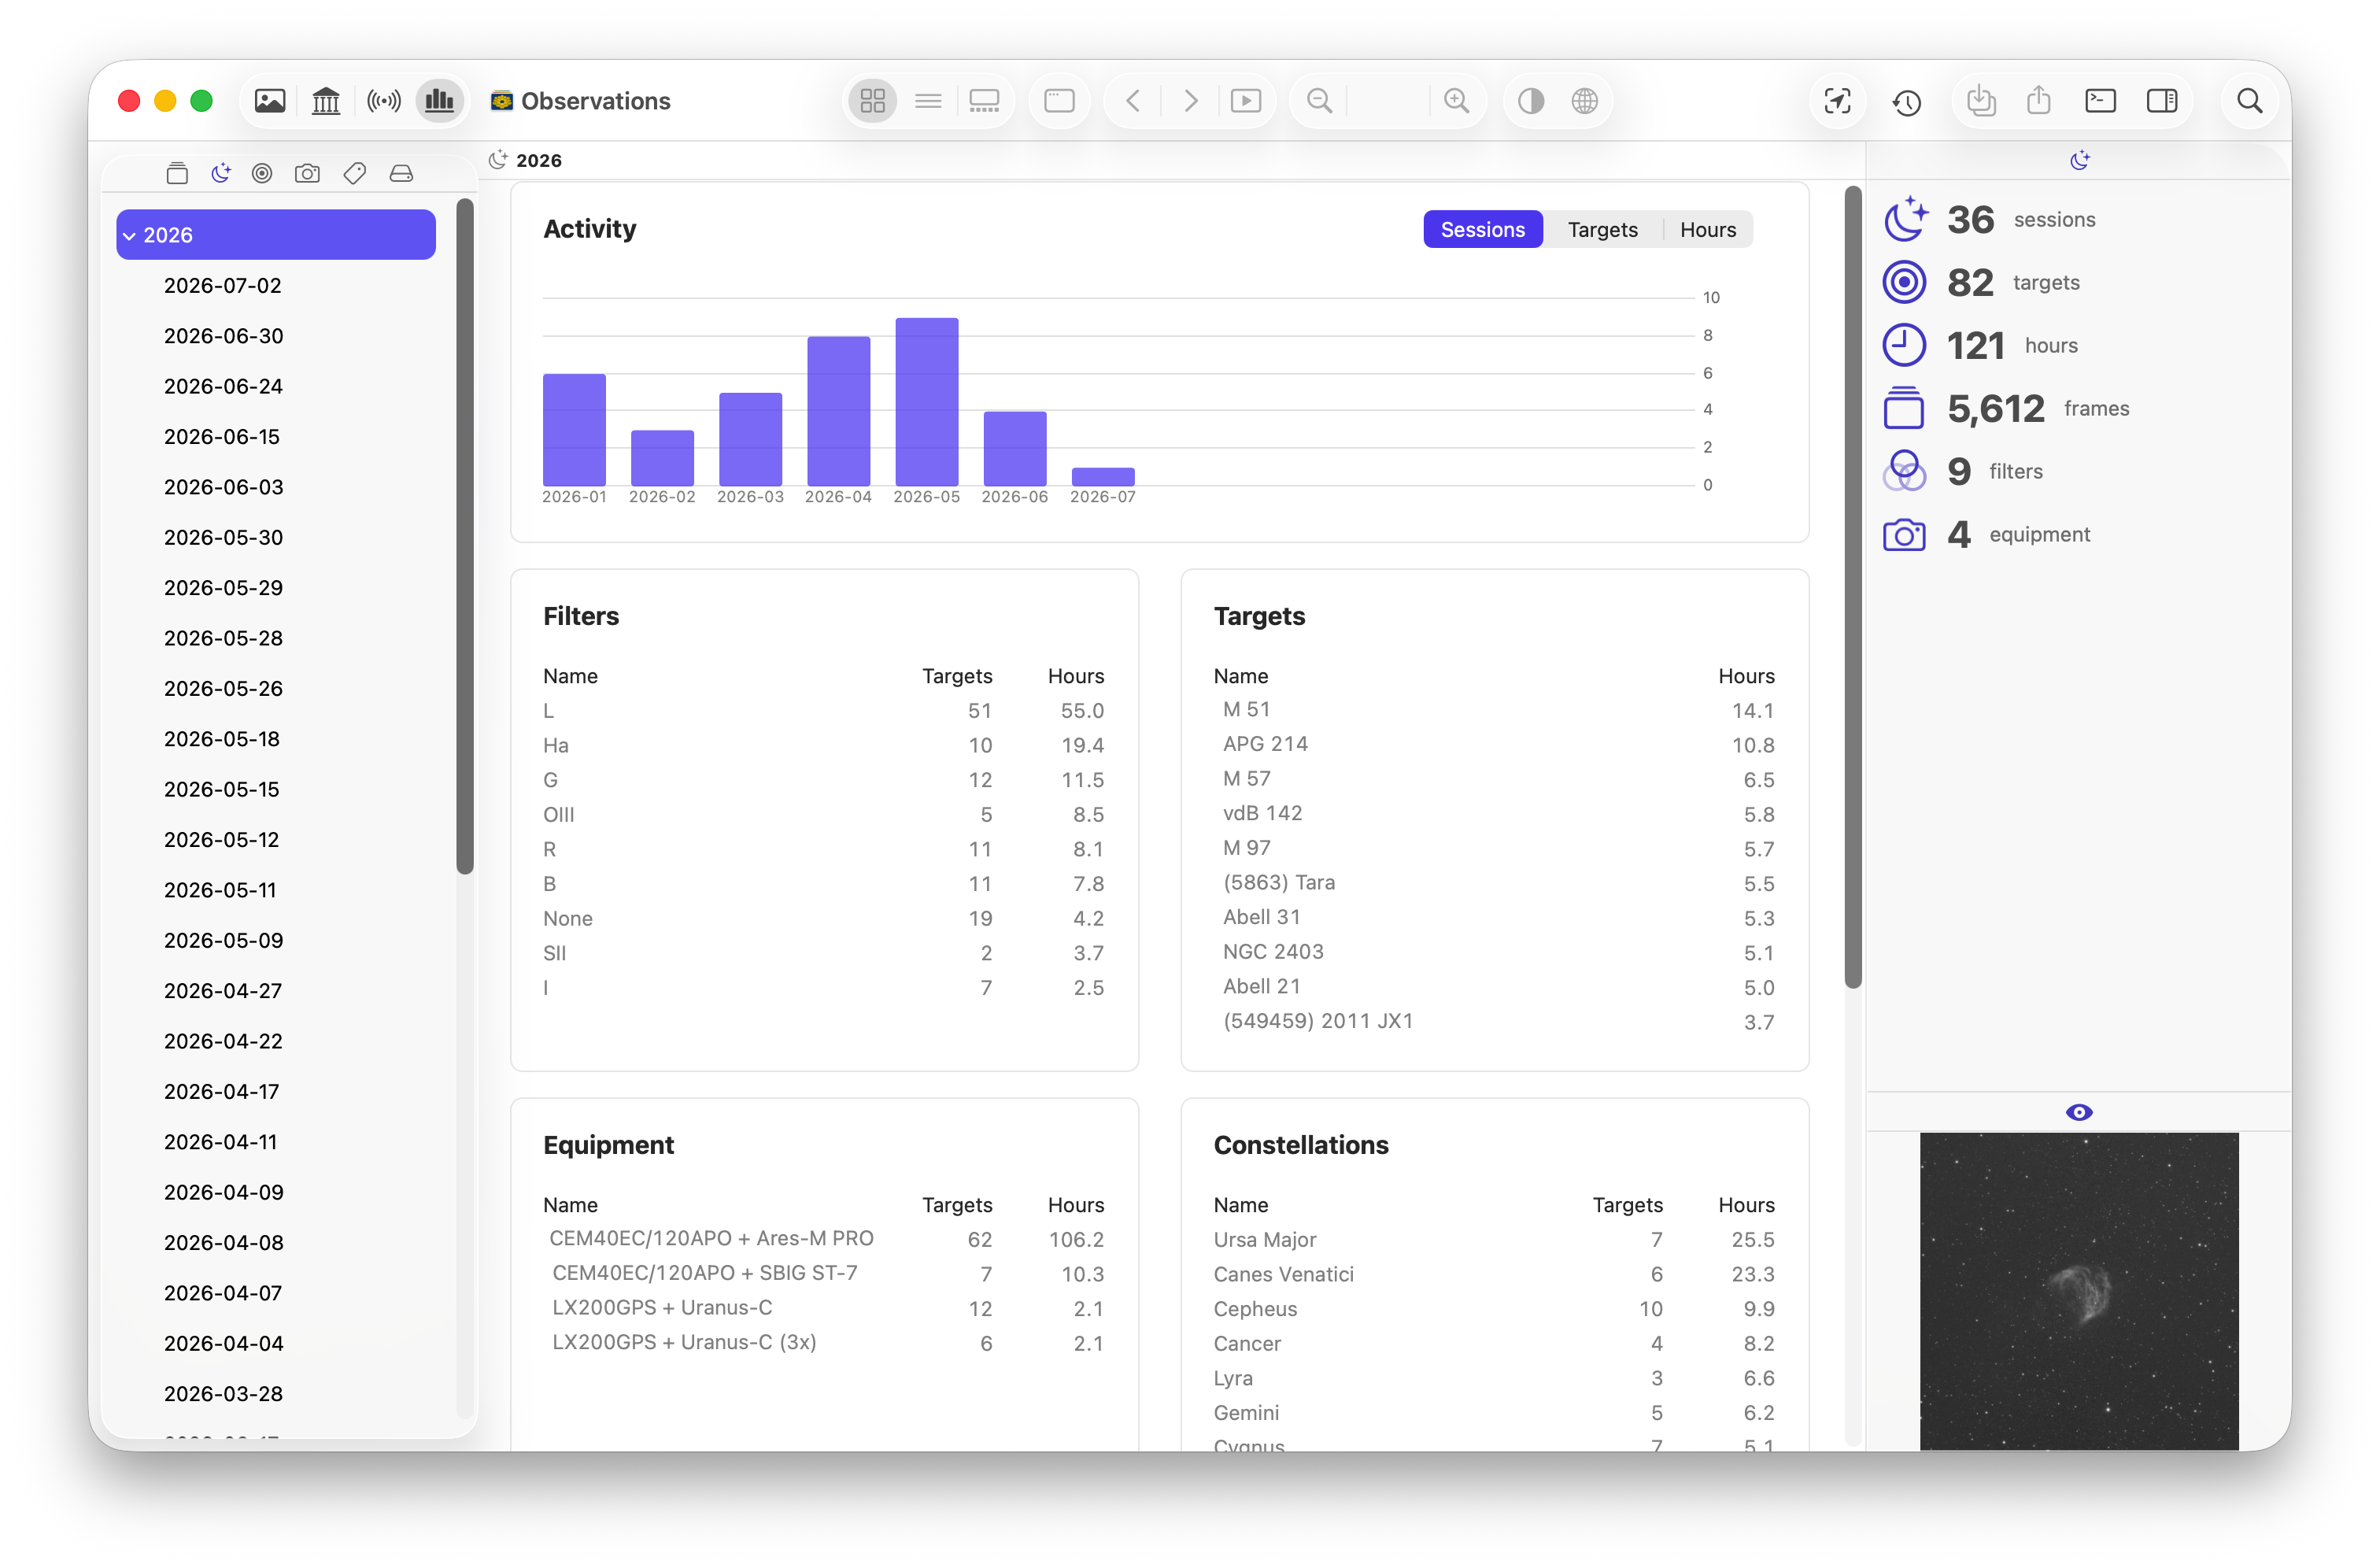
Task: Click CEM40EC/120APO + SBIG ST-7 row
Action: (x=824, y=1274)
